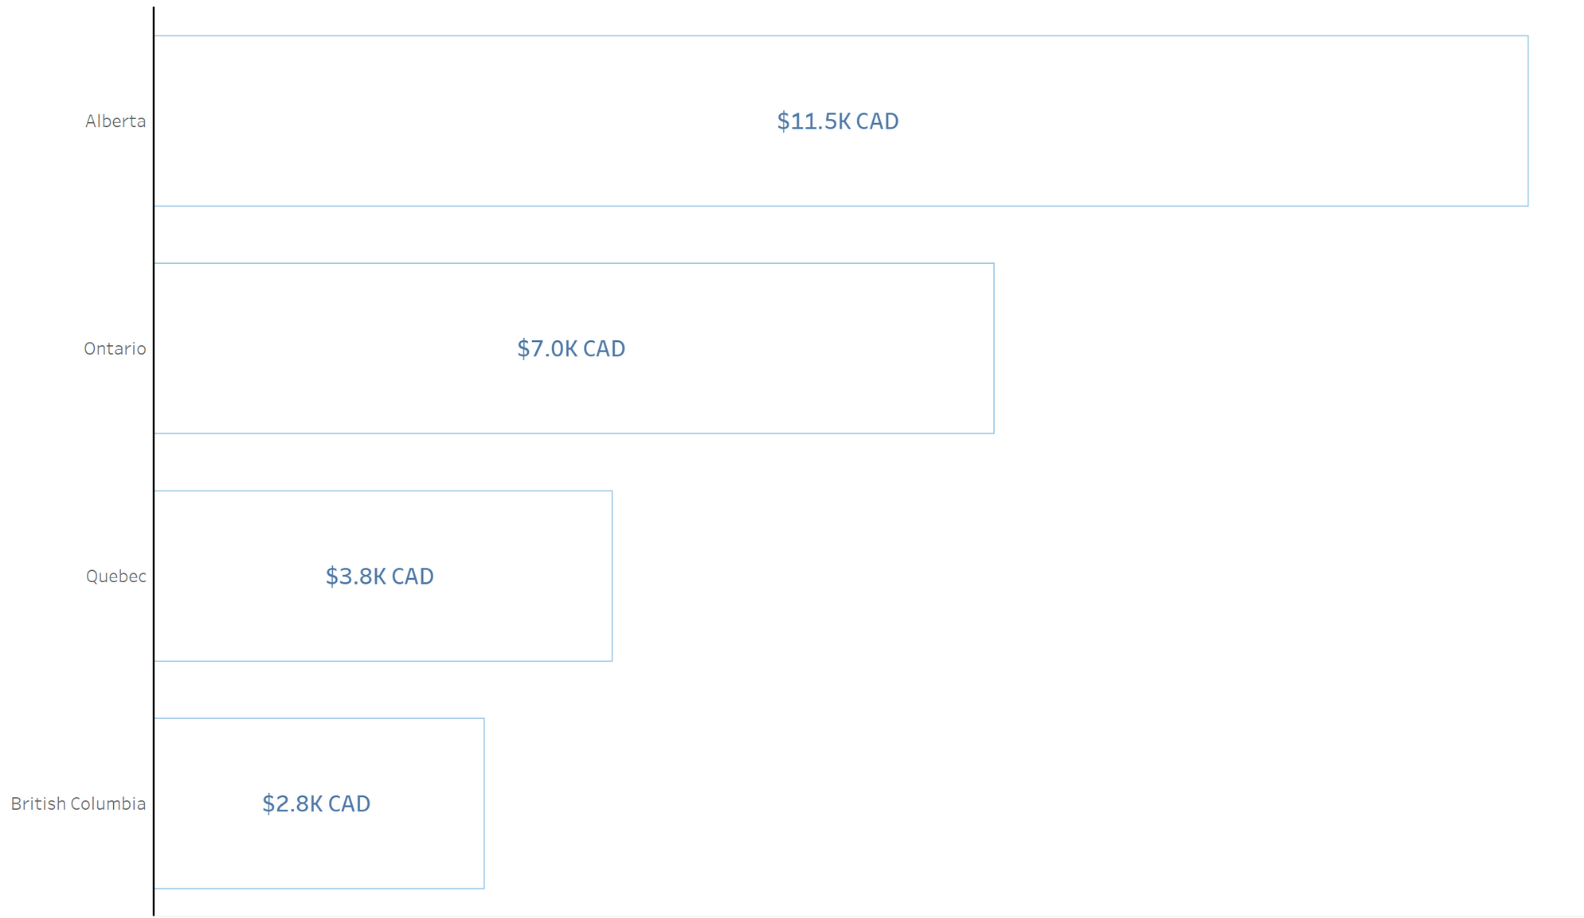1584x918 pixels.
Task: Click the $3.8K CAD mark label
Action: [380, 576]
